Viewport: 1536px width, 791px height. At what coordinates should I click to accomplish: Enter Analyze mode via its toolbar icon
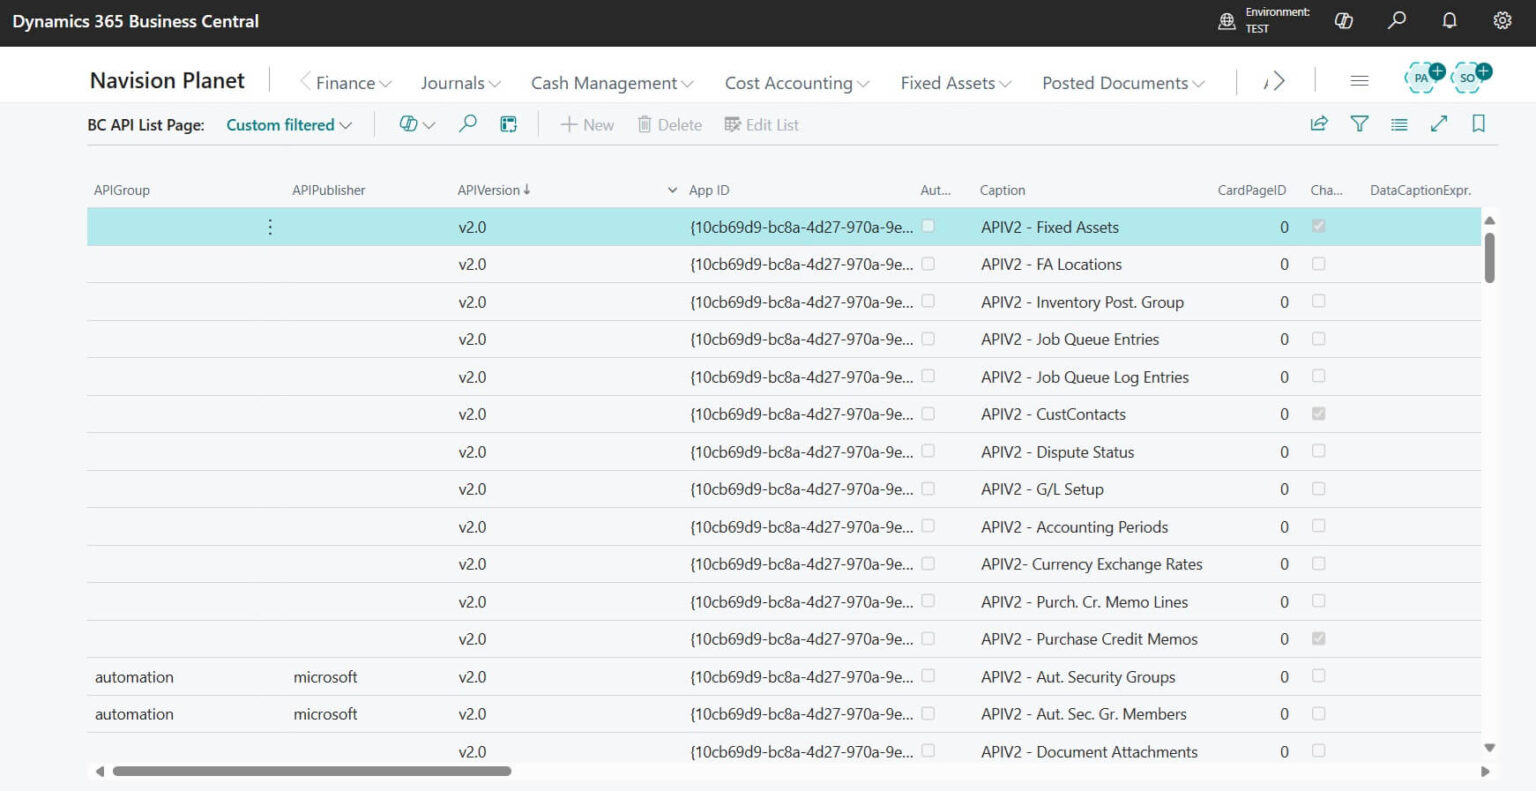(508, 123)
